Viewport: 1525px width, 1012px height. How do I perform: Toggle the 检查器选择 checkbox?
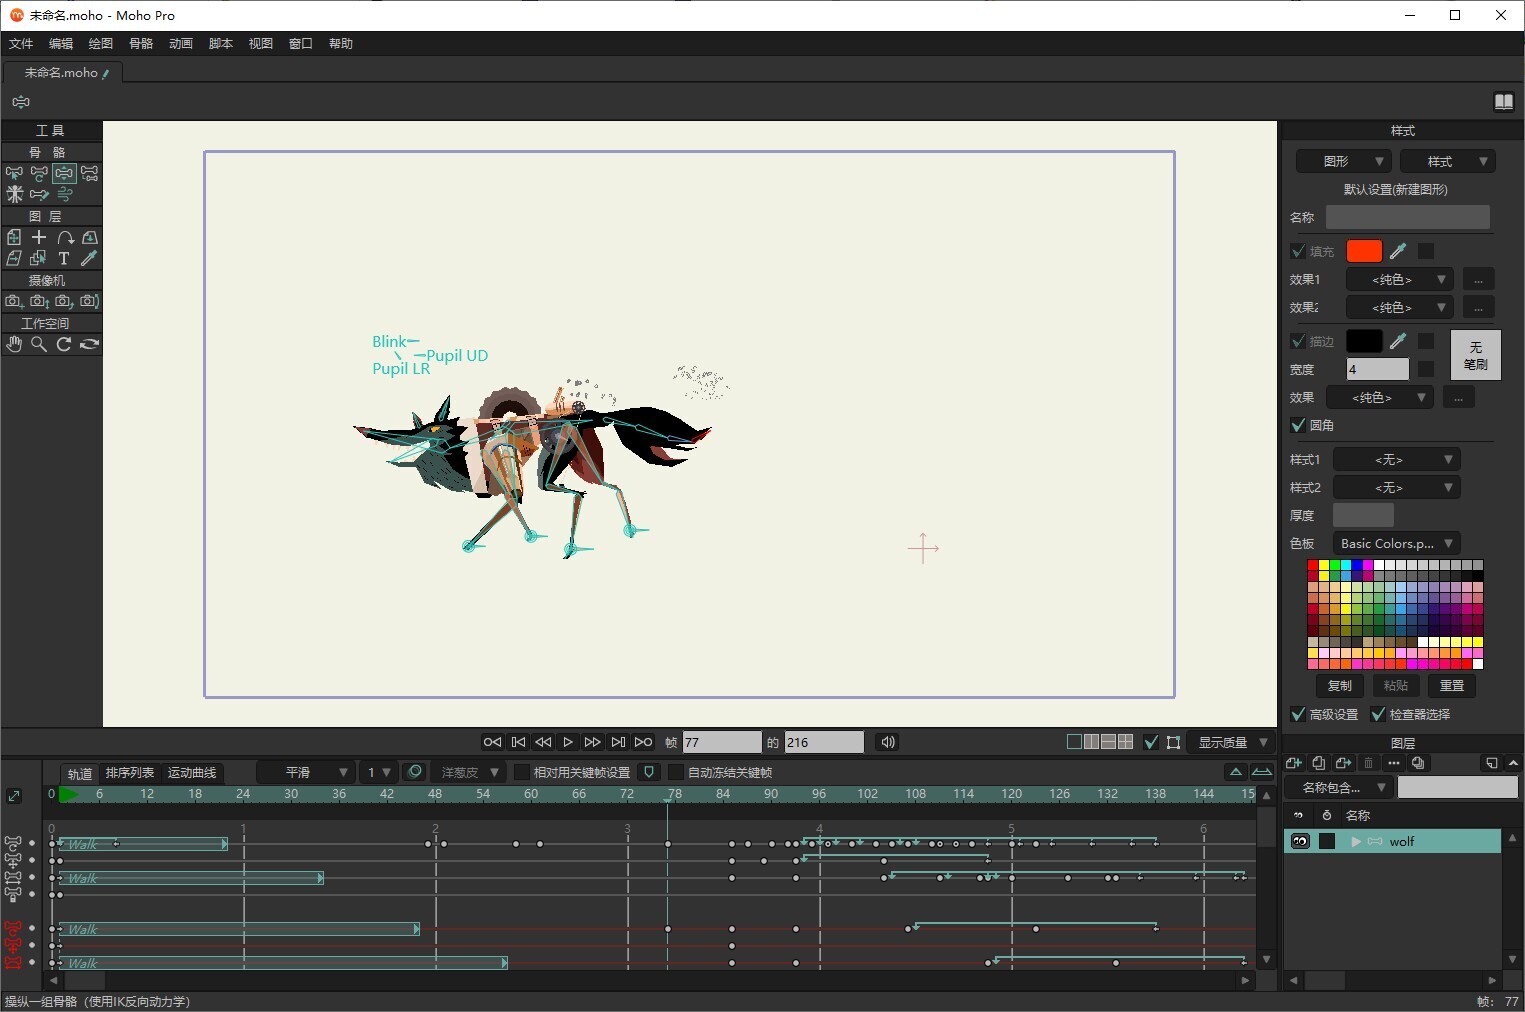pos(1378,714)
